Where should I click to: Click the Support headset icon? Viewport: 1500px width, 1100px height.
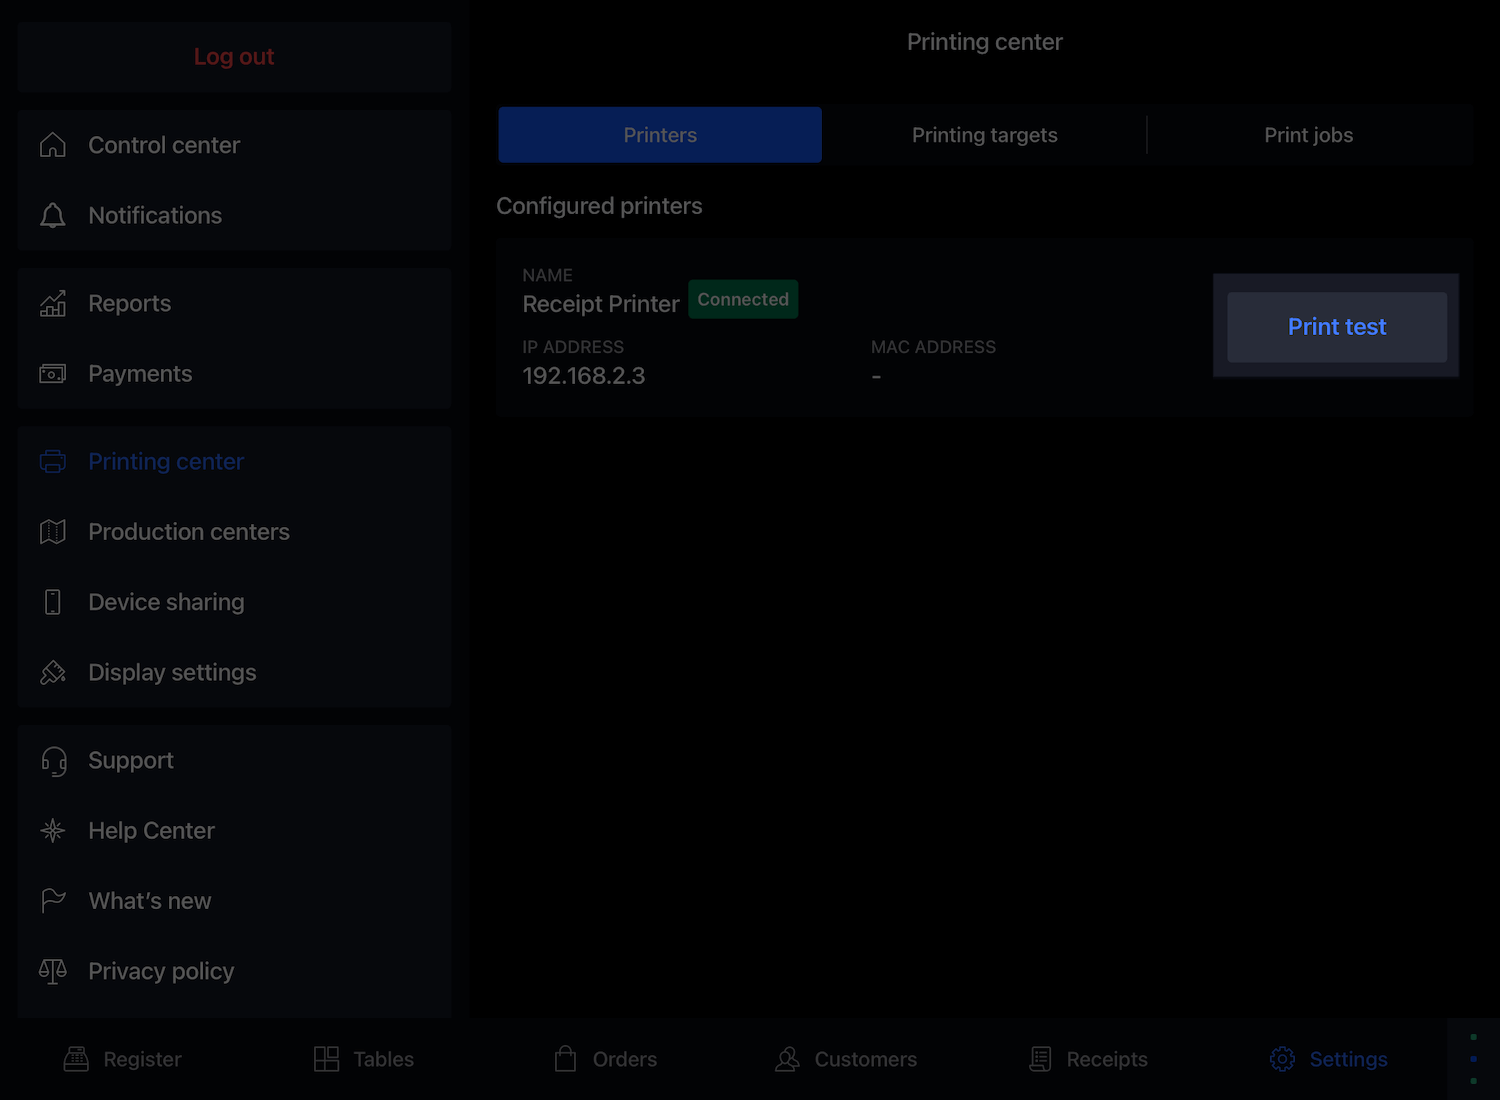53,761
